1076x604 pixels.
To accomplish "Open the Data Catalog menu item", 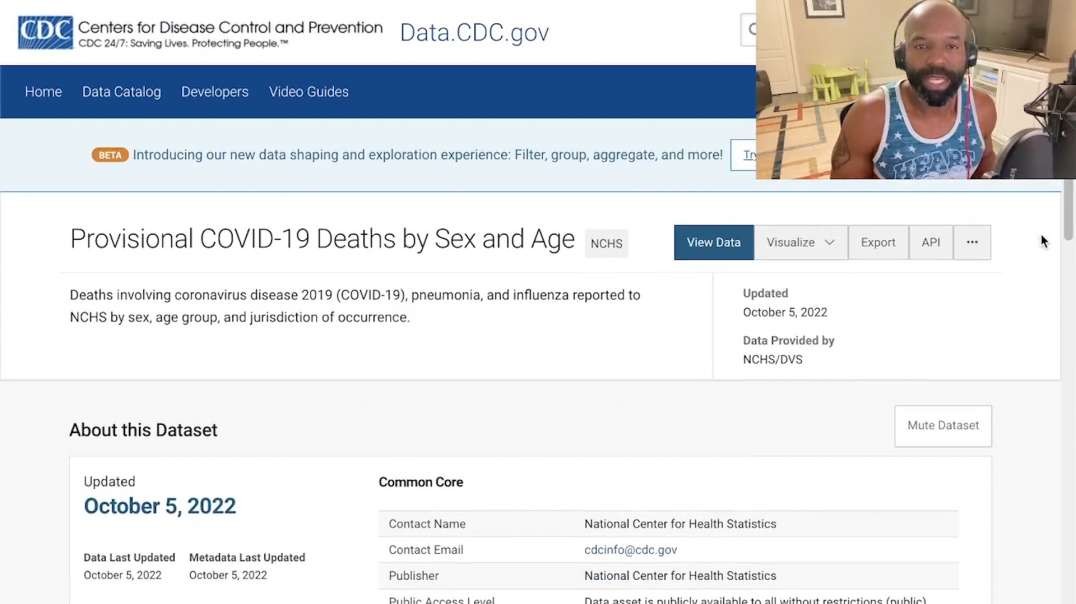I will point(121,91).
